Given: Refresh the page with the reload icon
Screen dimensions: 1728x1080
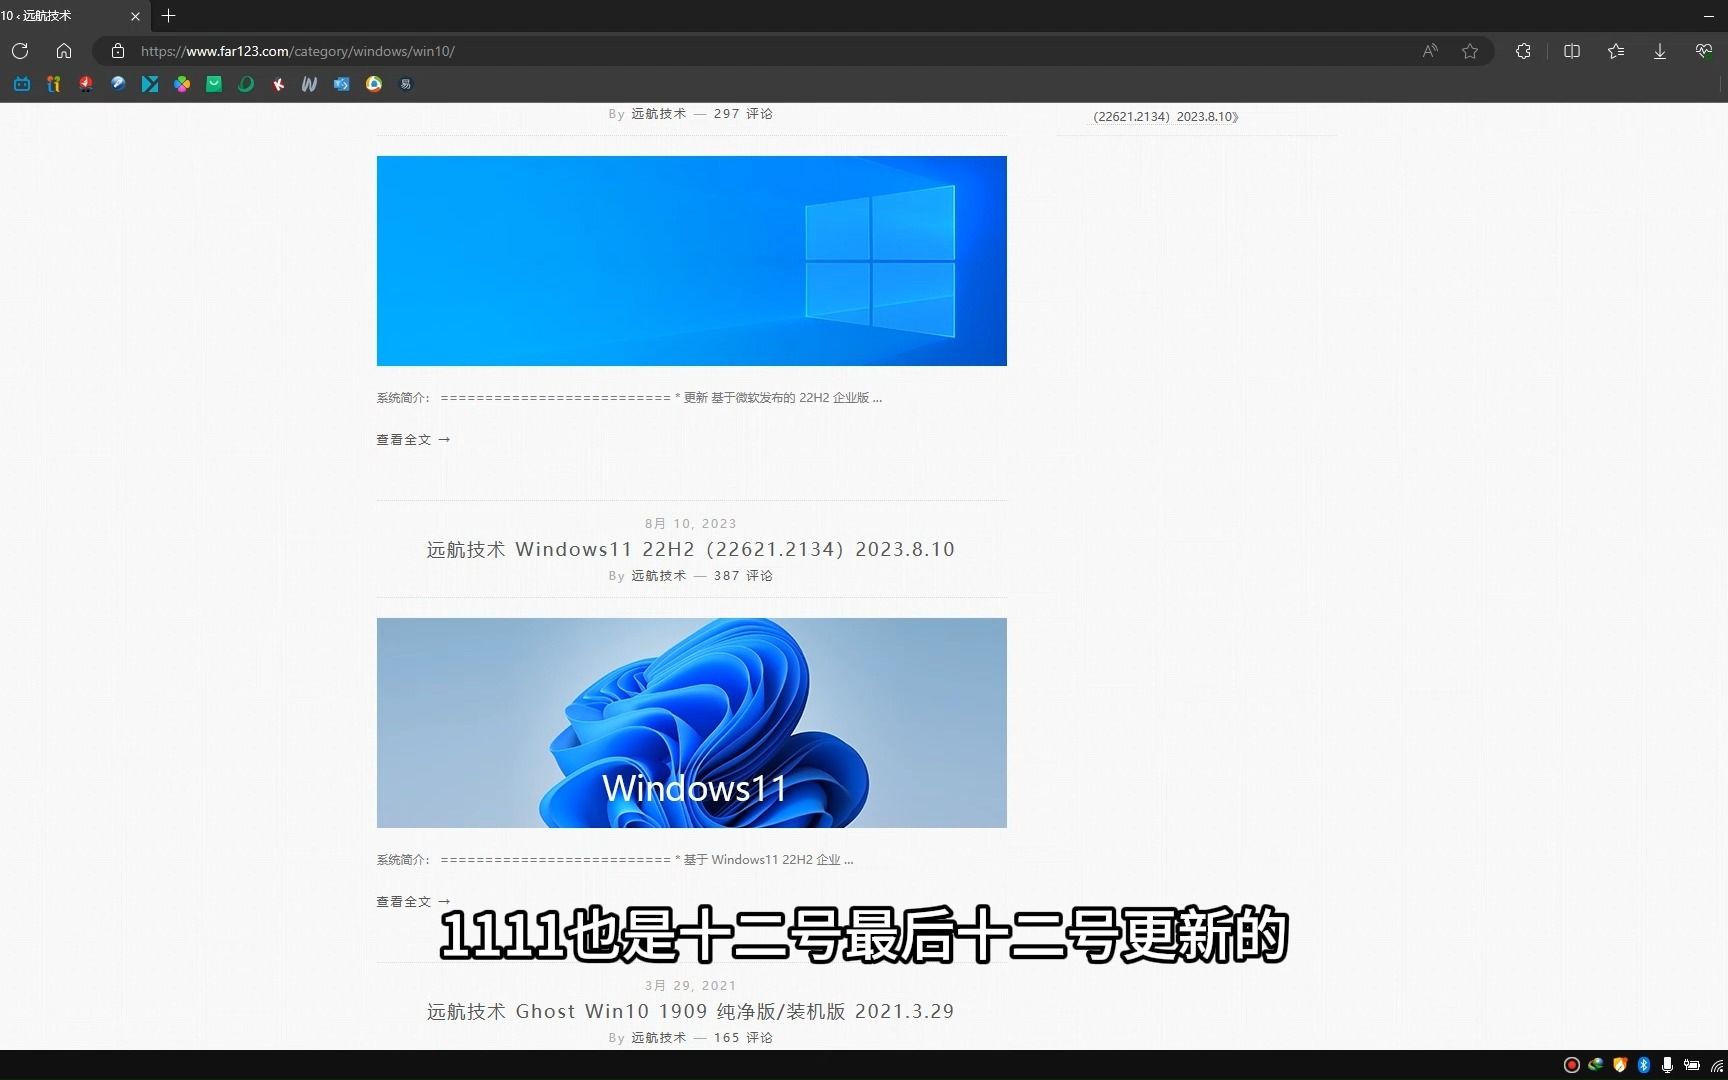Looking at the screenshot, I should point(20,51).
